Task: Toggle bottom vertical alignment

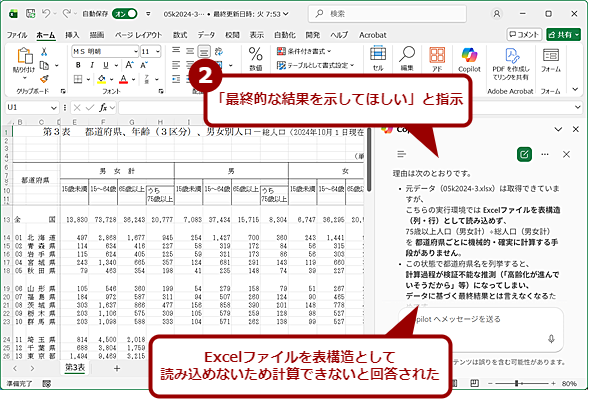Action: 204,51
